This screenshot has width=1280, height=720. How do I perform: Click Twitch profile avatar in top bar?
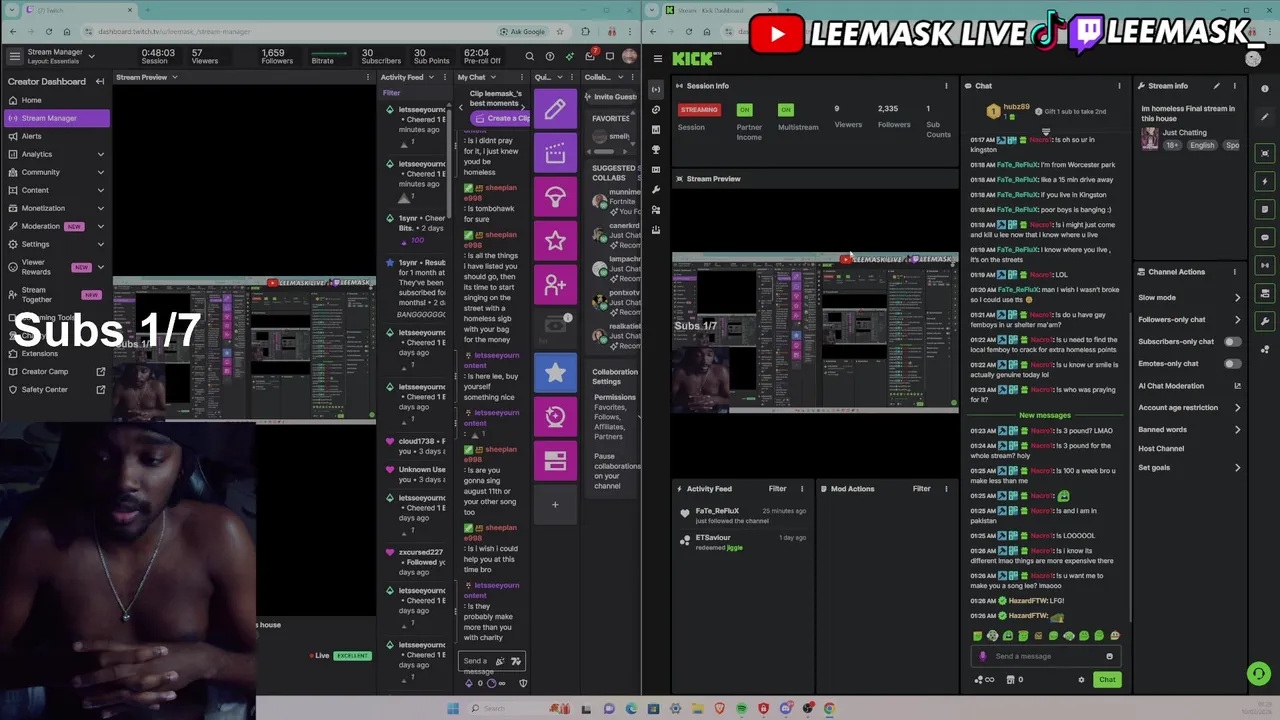coord(629,57)
